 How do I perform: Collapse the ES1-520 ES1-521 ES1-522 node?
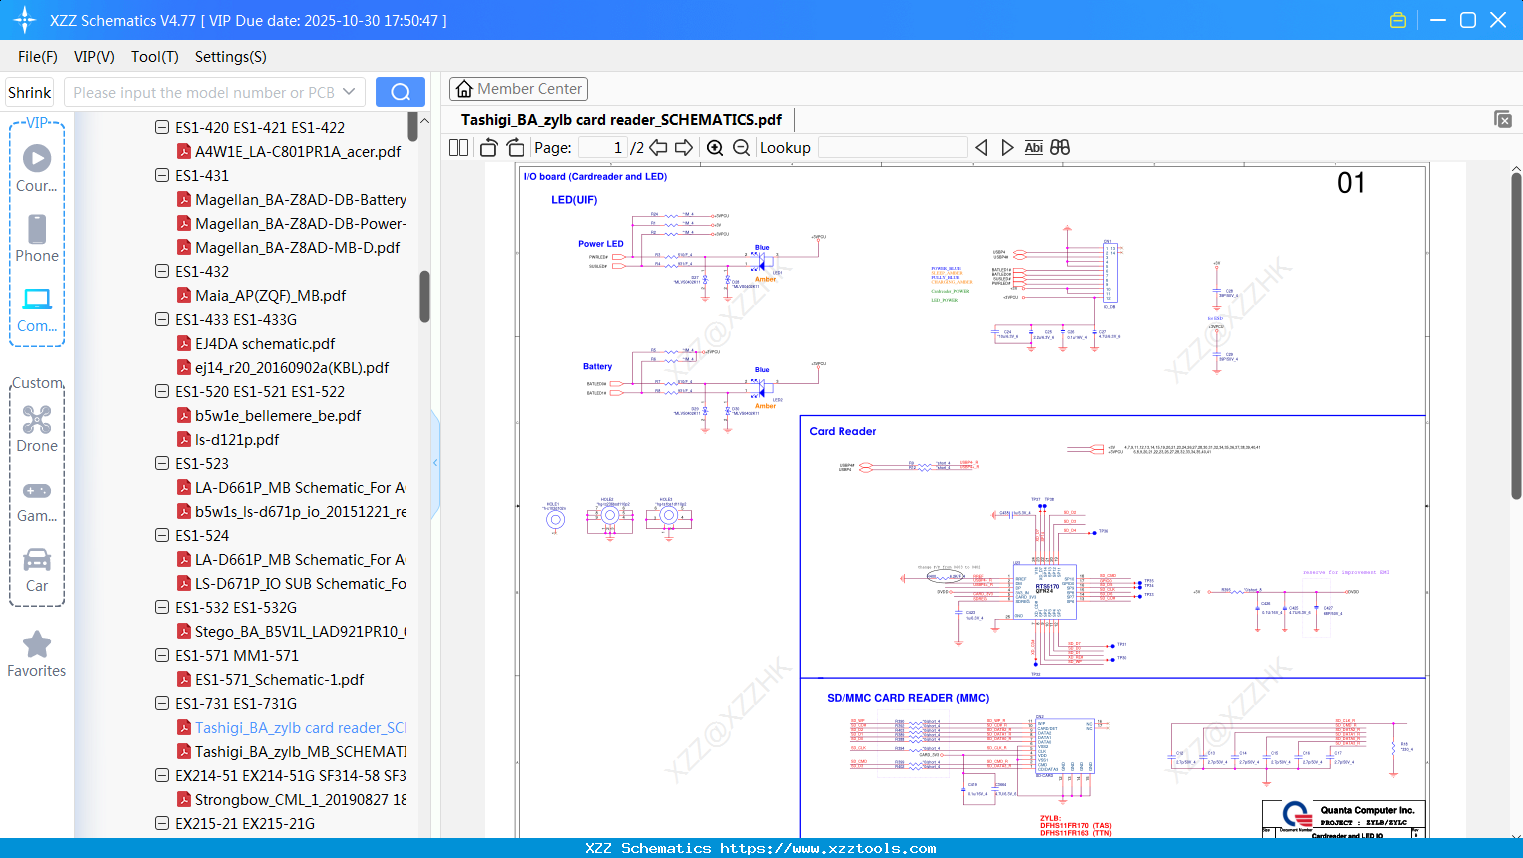162,391
